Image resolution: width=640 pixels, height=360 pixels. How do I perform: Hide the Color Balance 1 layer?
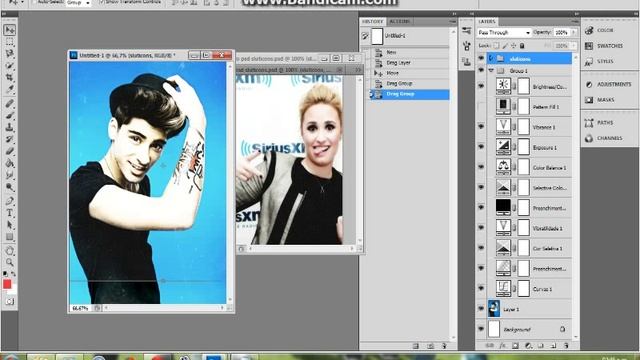point(481,167)
